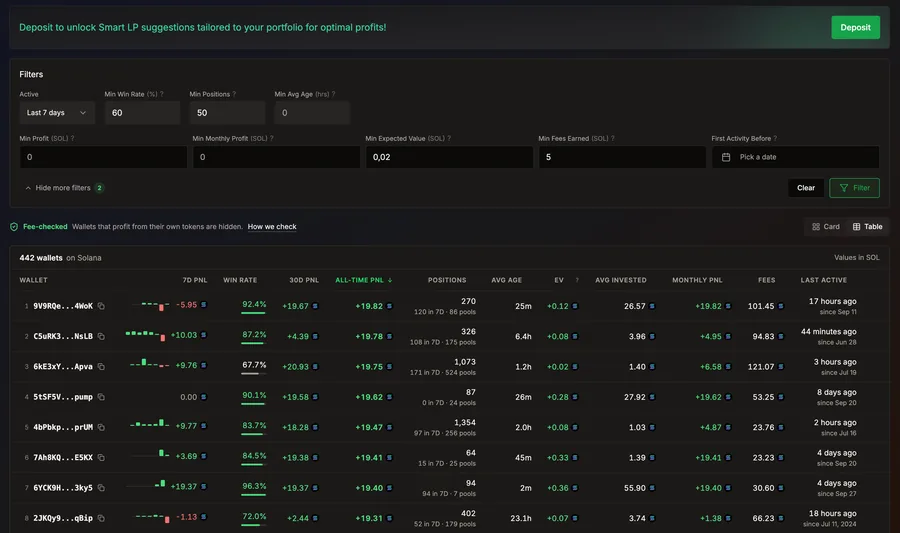900x533 pixels.
Task: Open wallet 2JKQy9...qBip
Action: (63, 518)
